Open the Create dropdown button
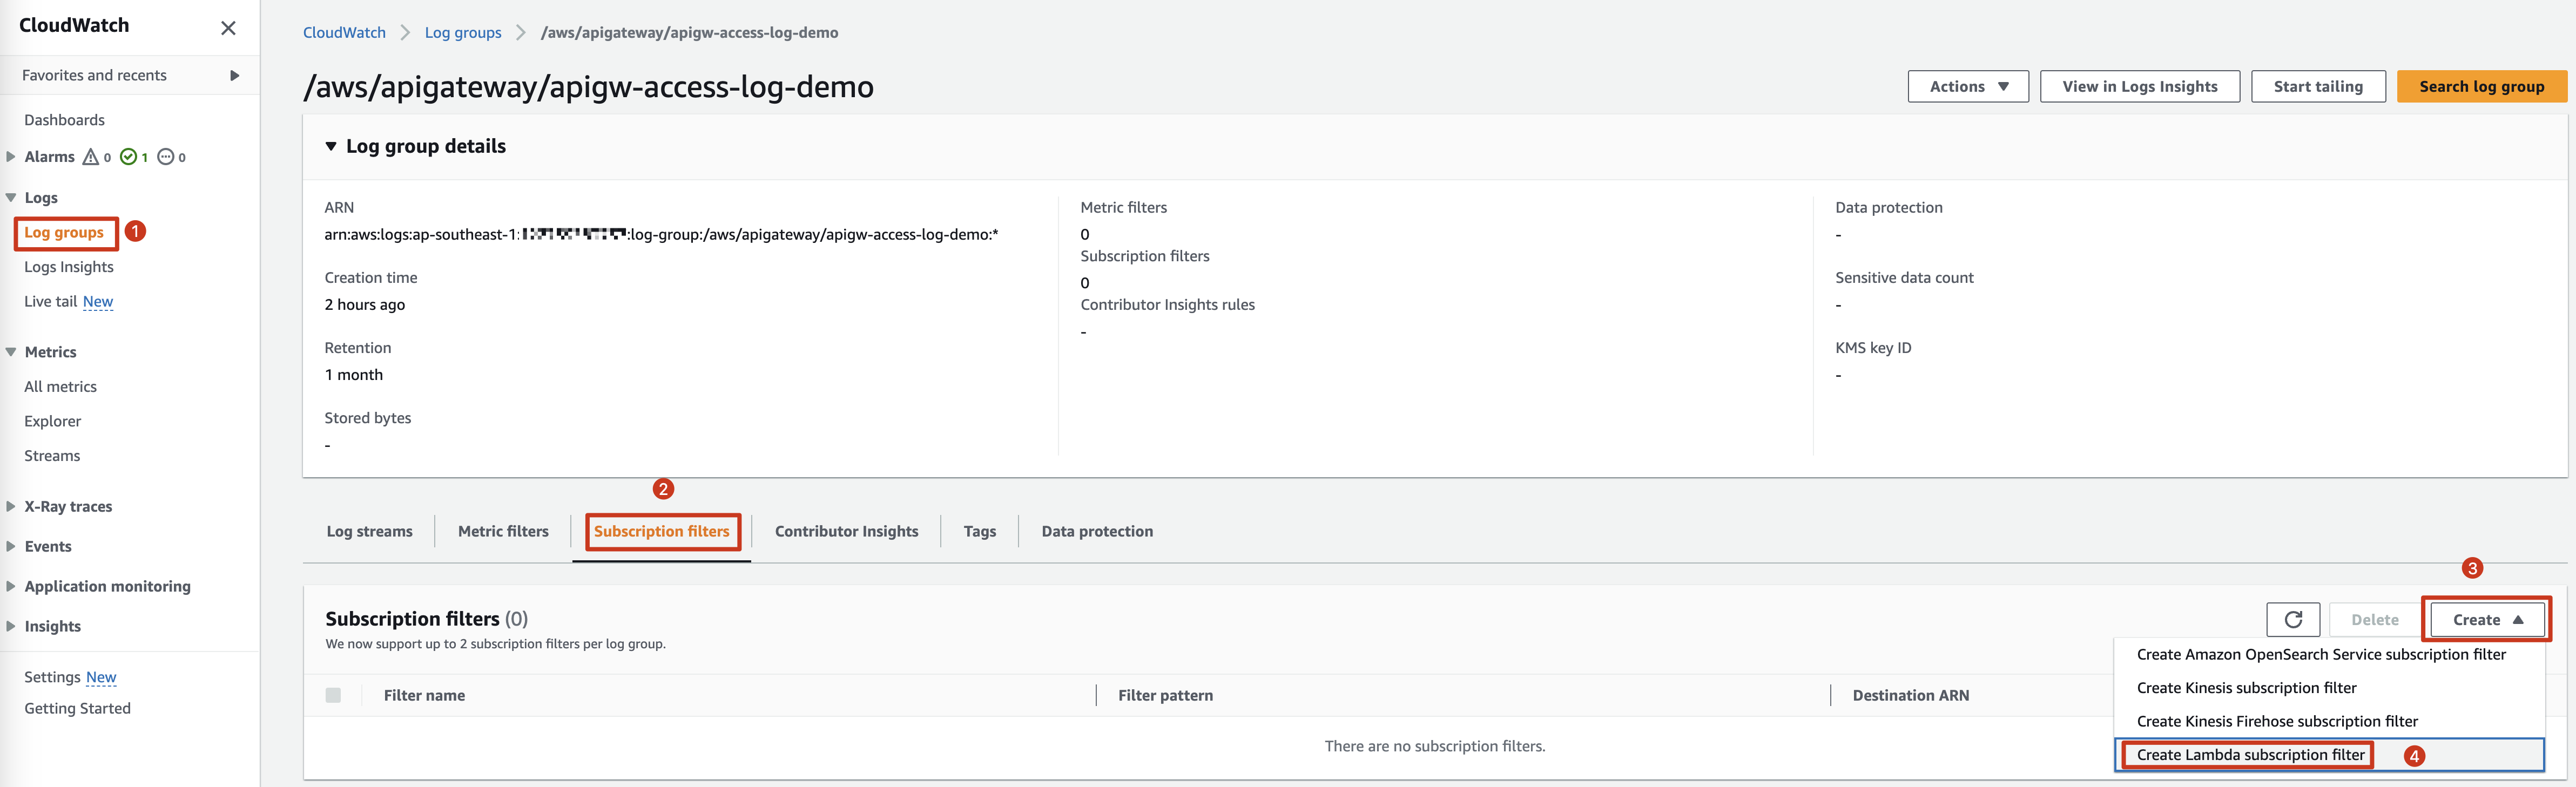Image resolution: width=2576 pixels, height=787 pixels. (x=2487, y=620)
